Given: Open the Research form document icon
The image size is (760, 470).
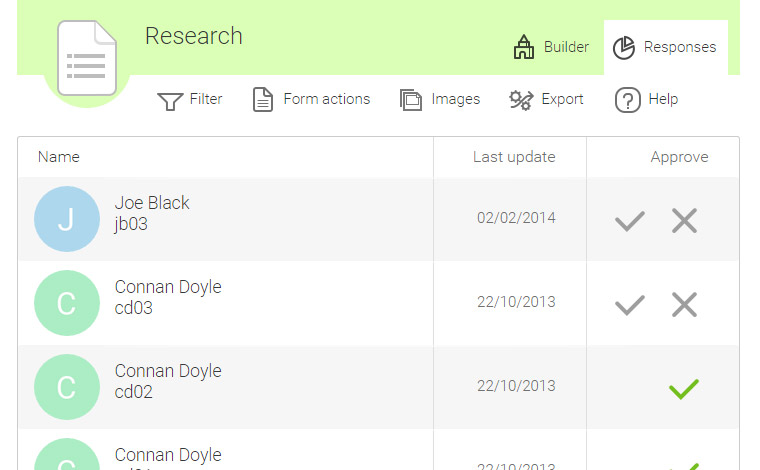Looking at the screenshot, I should click(x=87, y=58).
